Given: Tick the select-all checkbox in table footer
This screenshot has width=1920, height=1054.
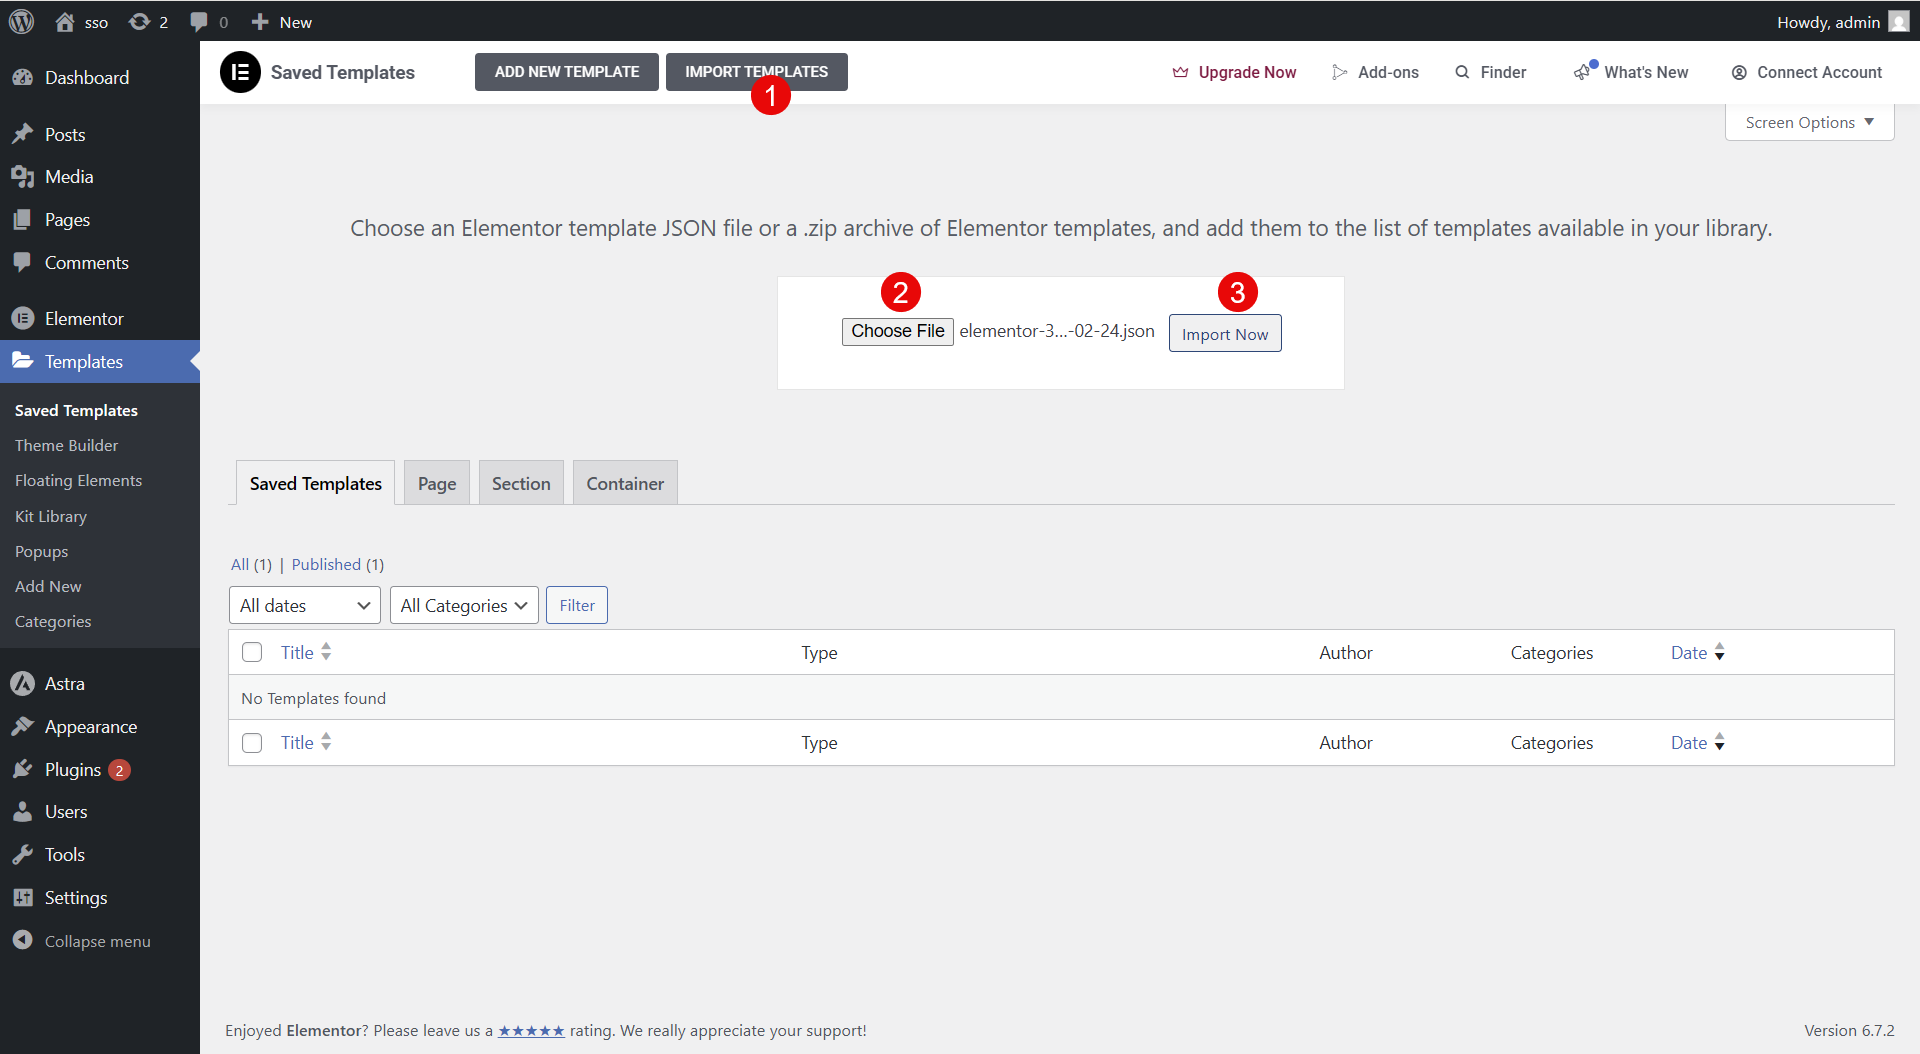Looking at the screenshot, I should click(252, 742).
